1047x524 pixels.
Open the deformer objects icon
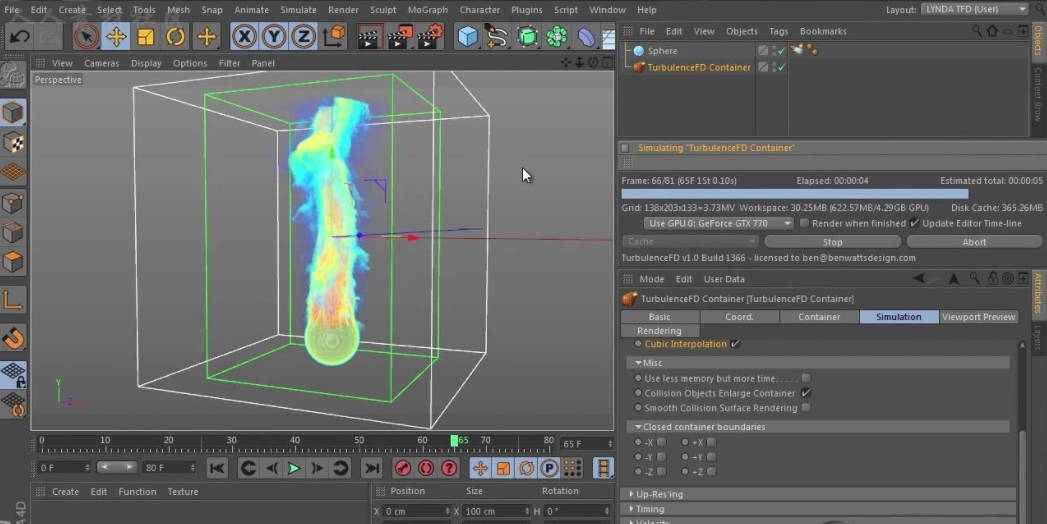coord(586,36)
